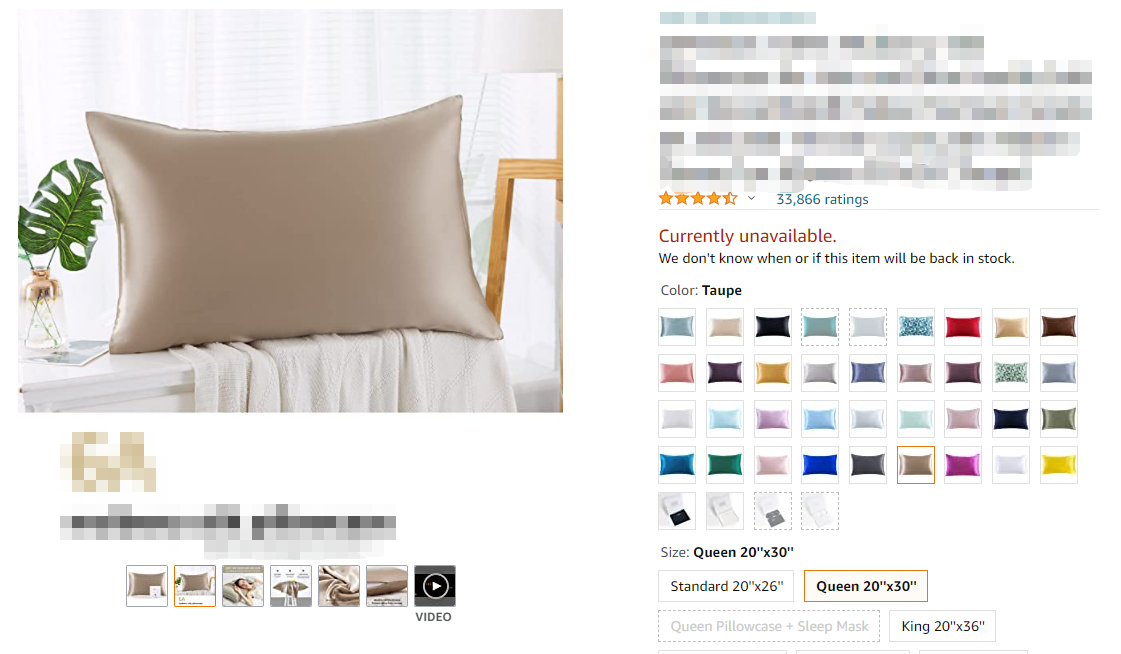The image size is (1121, 654).
Task: View first thumbnail of taupe pillow
Action: coord(147,586)
